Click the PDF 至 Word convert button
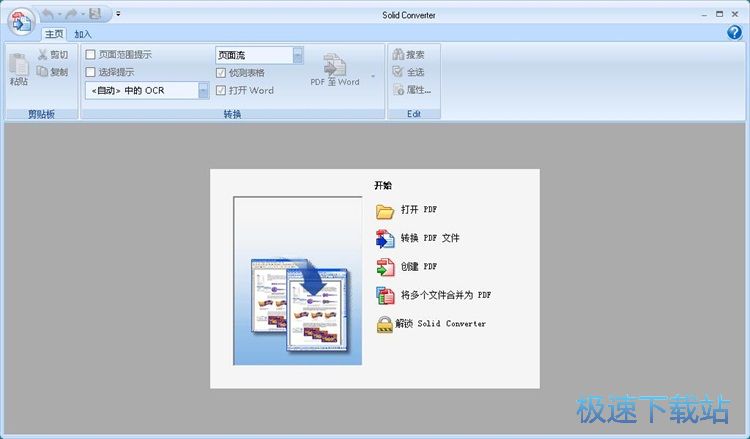 tap(335, 70)
